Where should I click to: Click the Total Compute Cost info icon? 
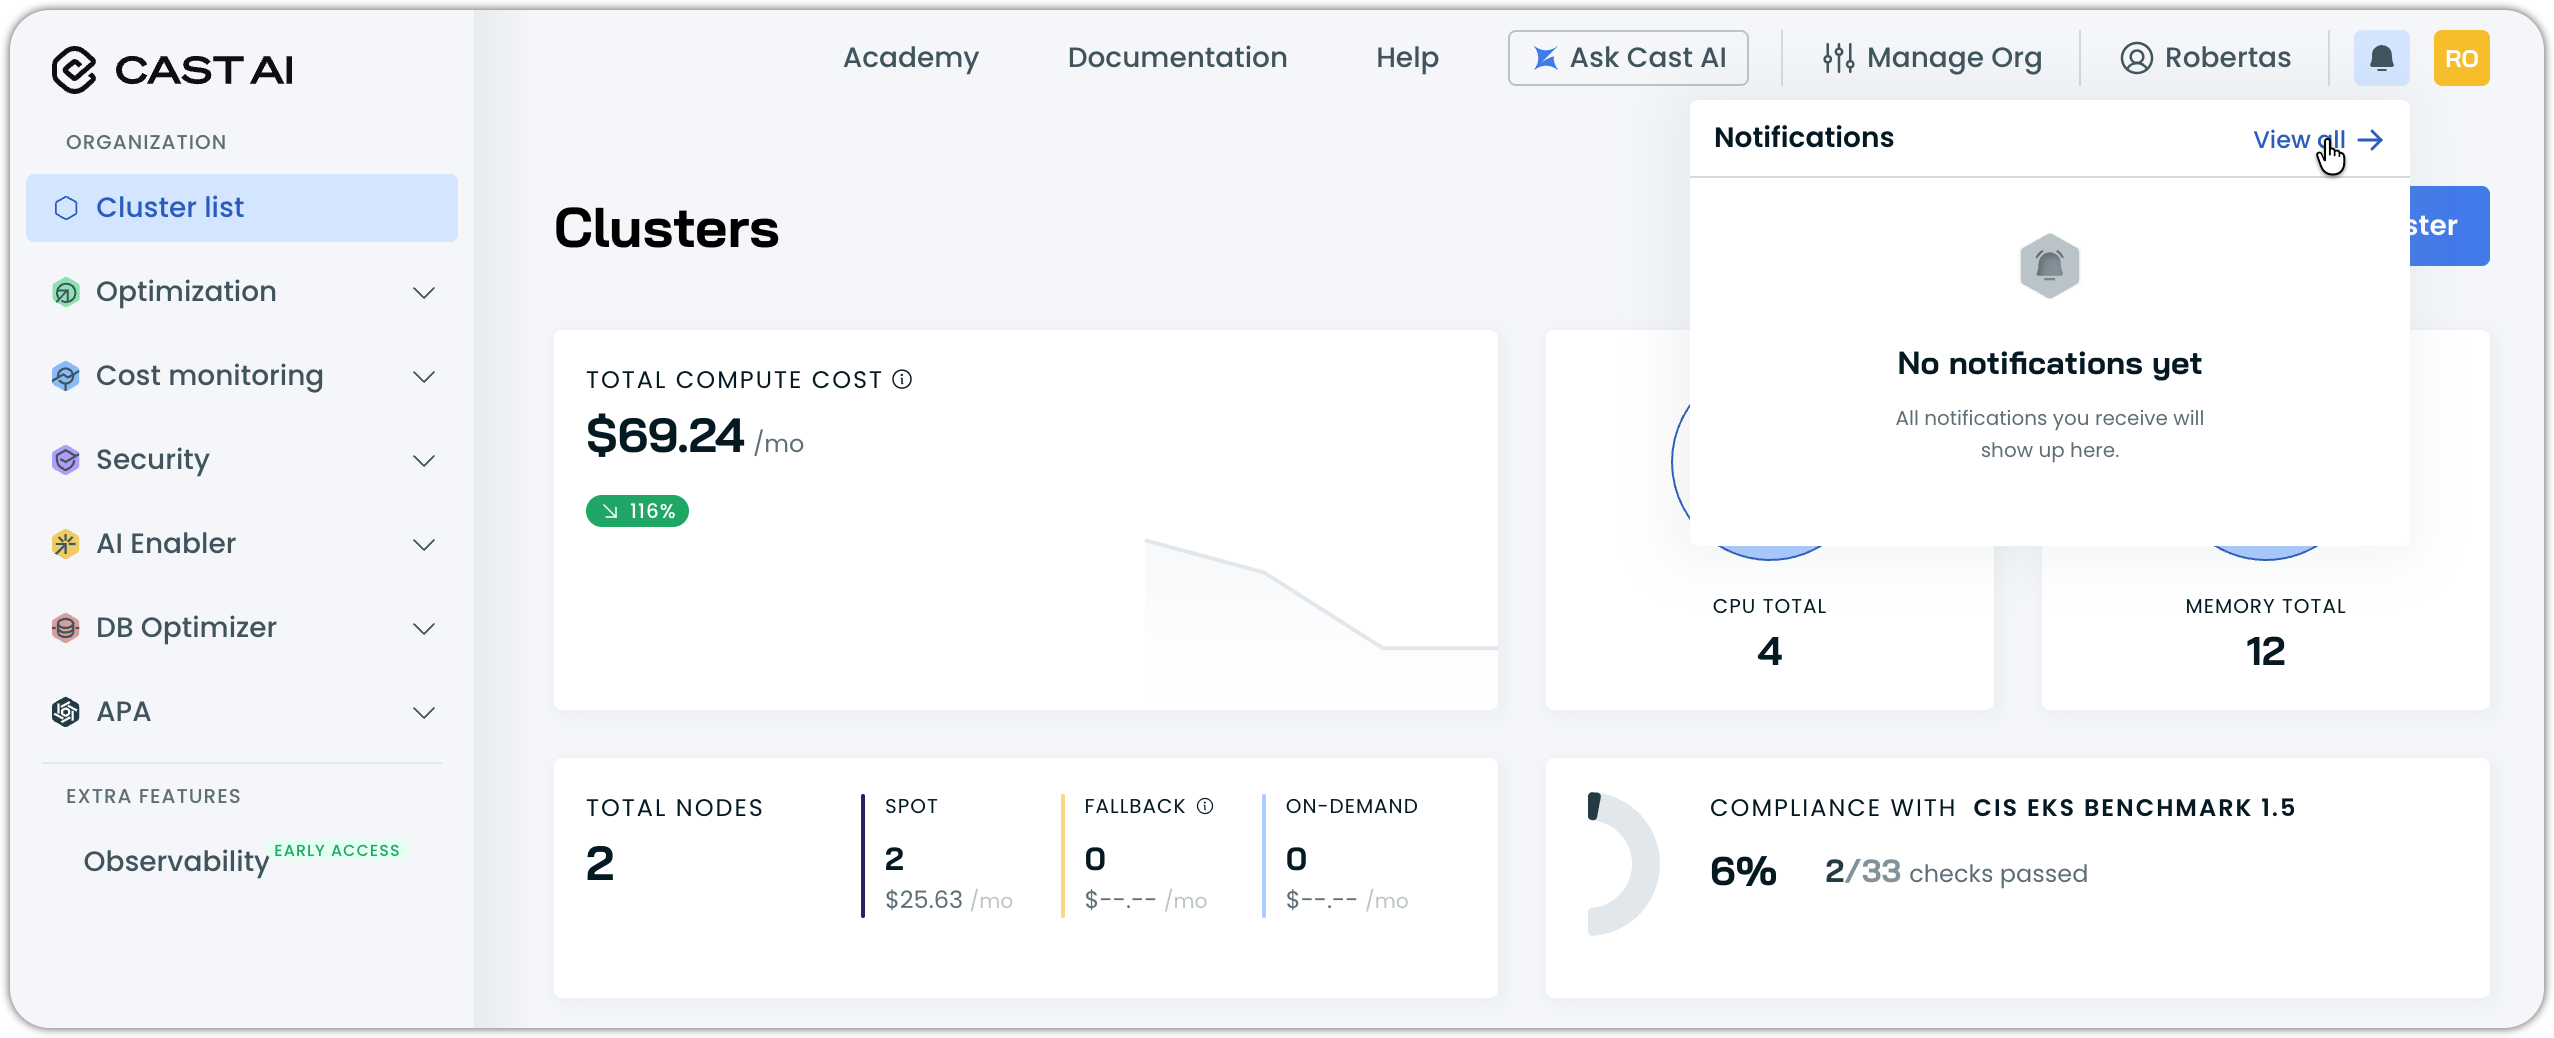tap(902, 379)
